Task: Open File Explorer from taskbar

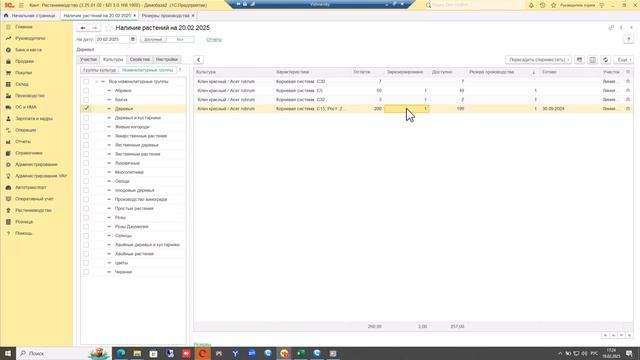Action: point(137,353)
